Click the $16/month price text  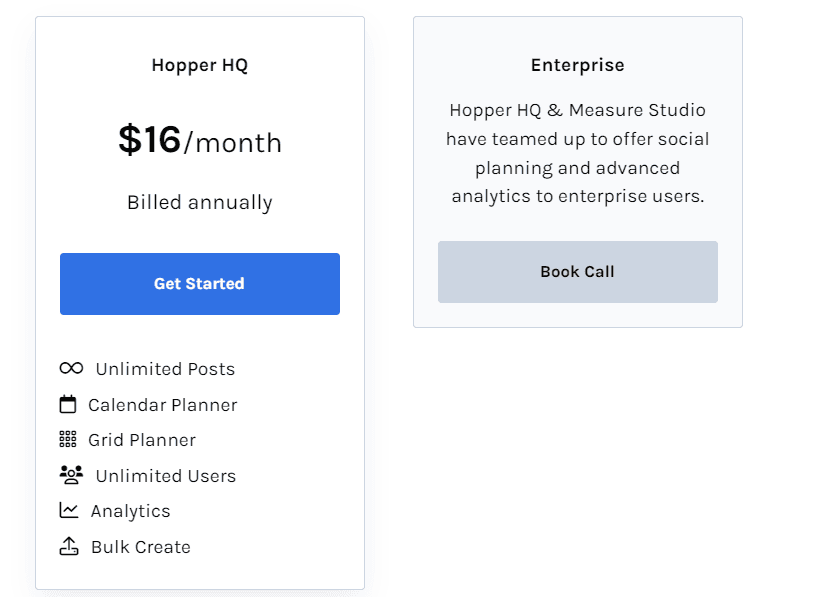[x=199, y=142]
